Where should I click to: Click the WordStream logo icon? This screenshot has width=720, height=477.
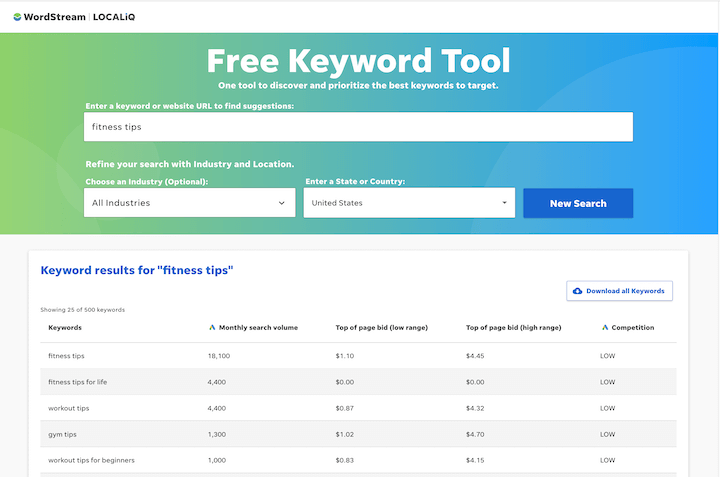17,16
